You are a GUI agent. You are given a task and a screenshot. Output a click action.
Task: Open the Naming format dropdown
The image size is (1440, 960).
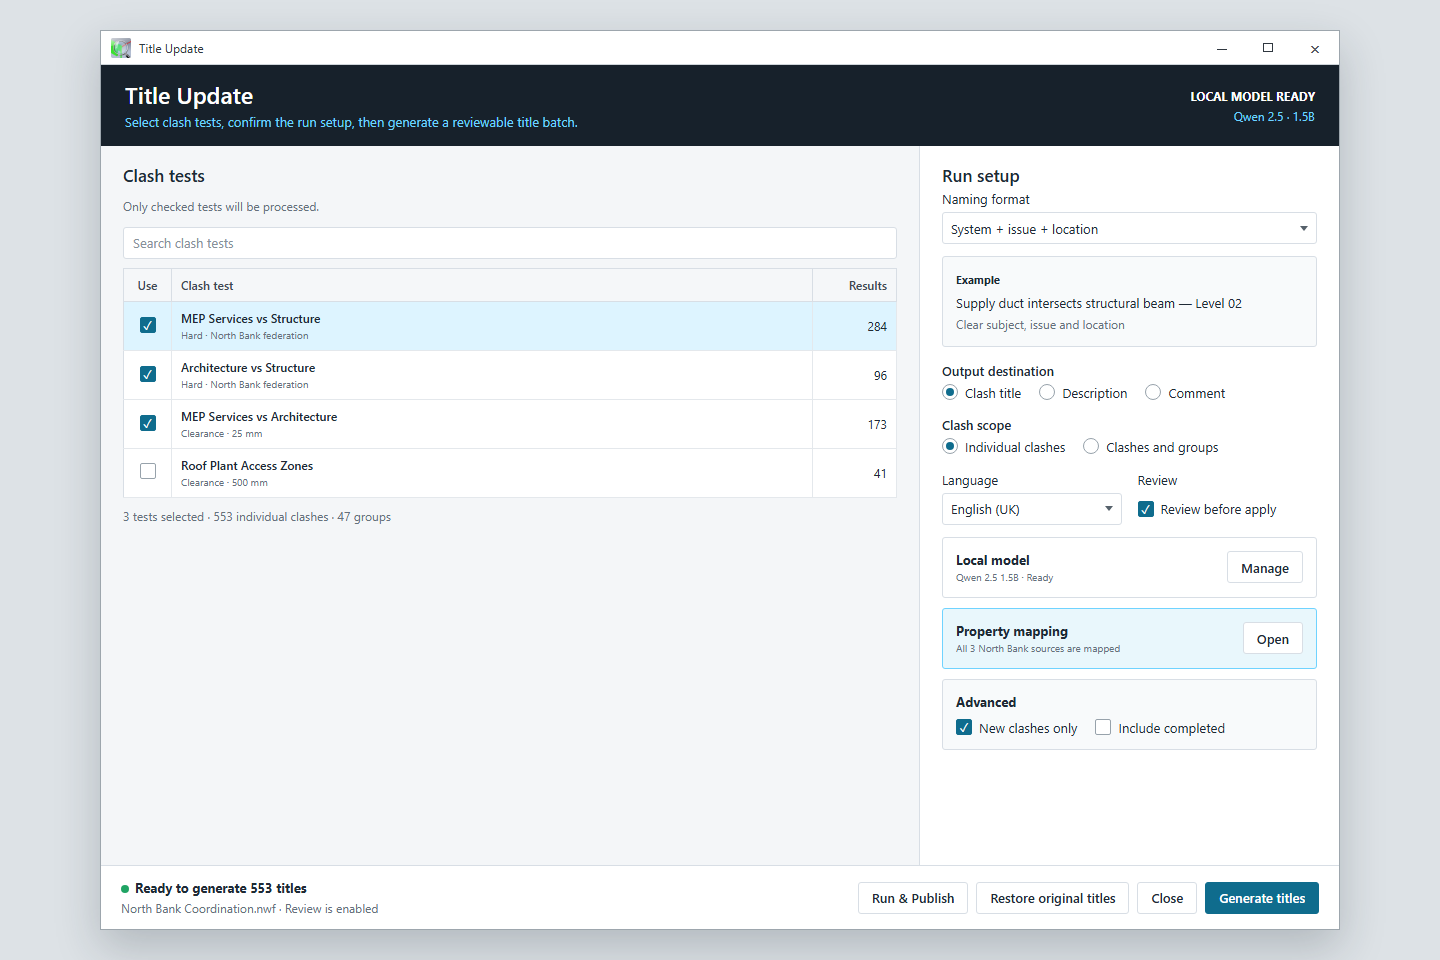1129,229
